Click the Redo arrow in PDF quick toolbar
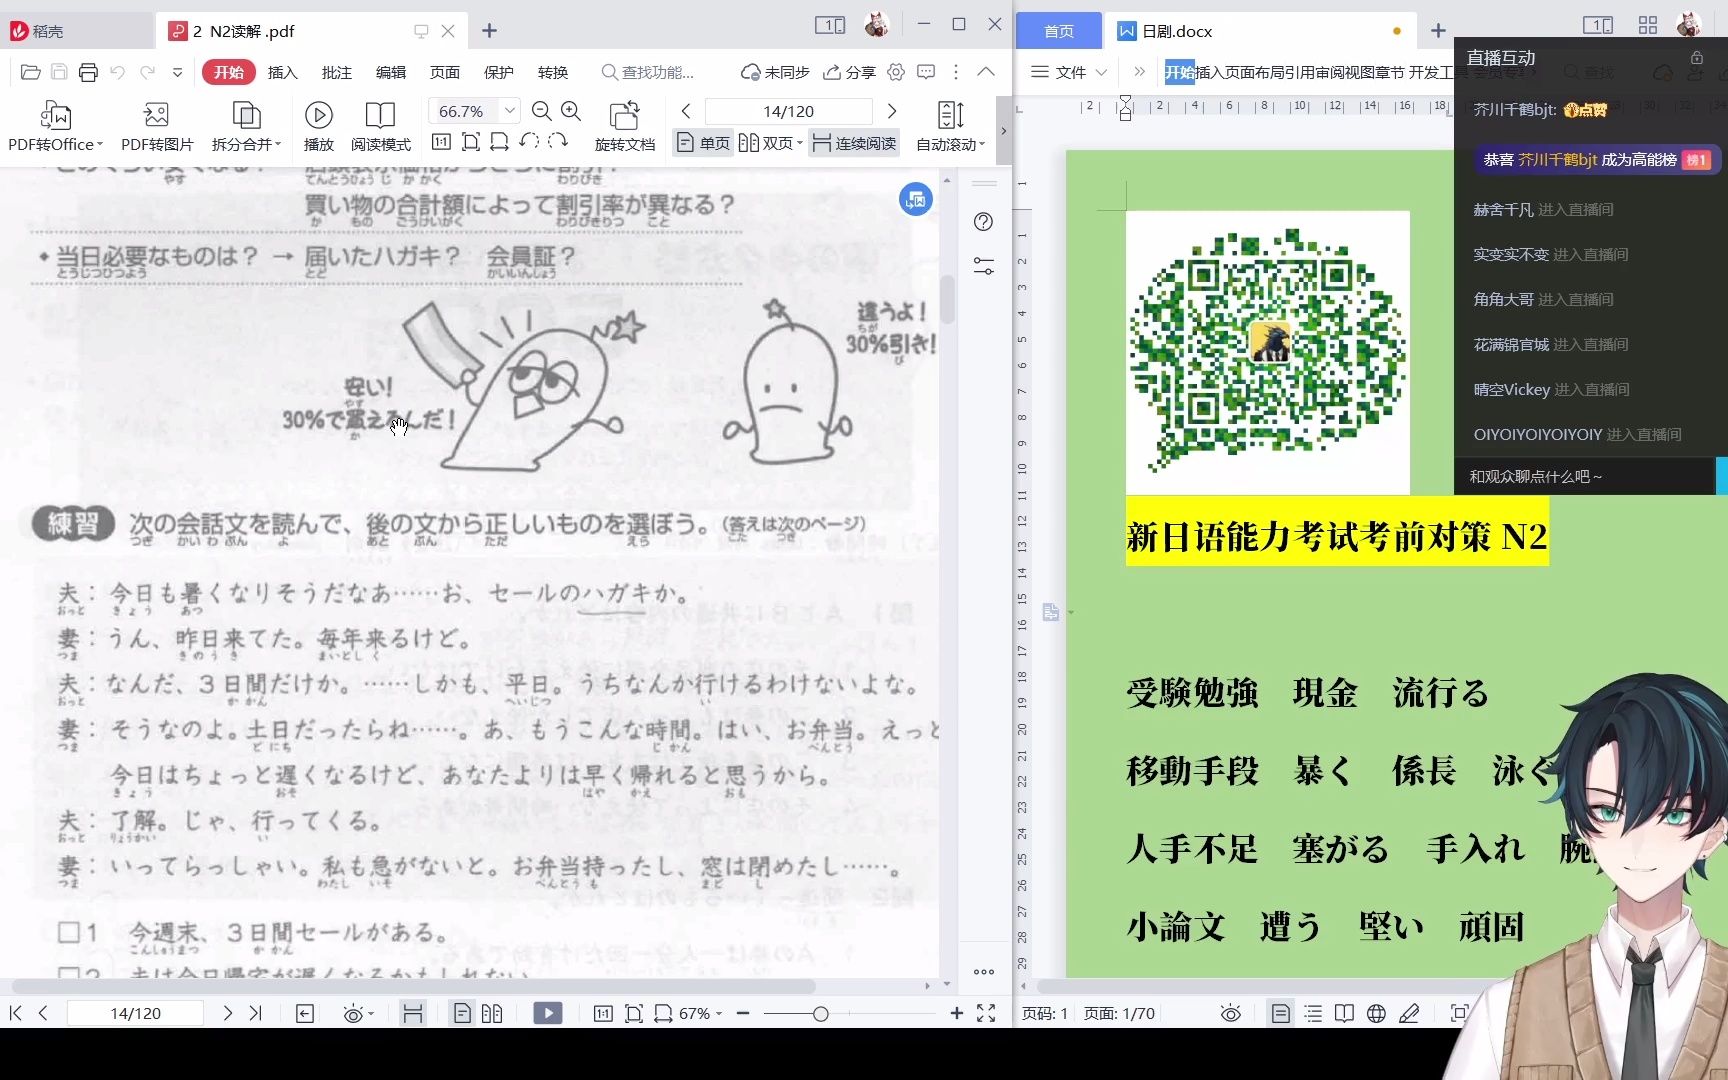The height and width of the screenshot is (1080, 1728). tap(148, 72)
